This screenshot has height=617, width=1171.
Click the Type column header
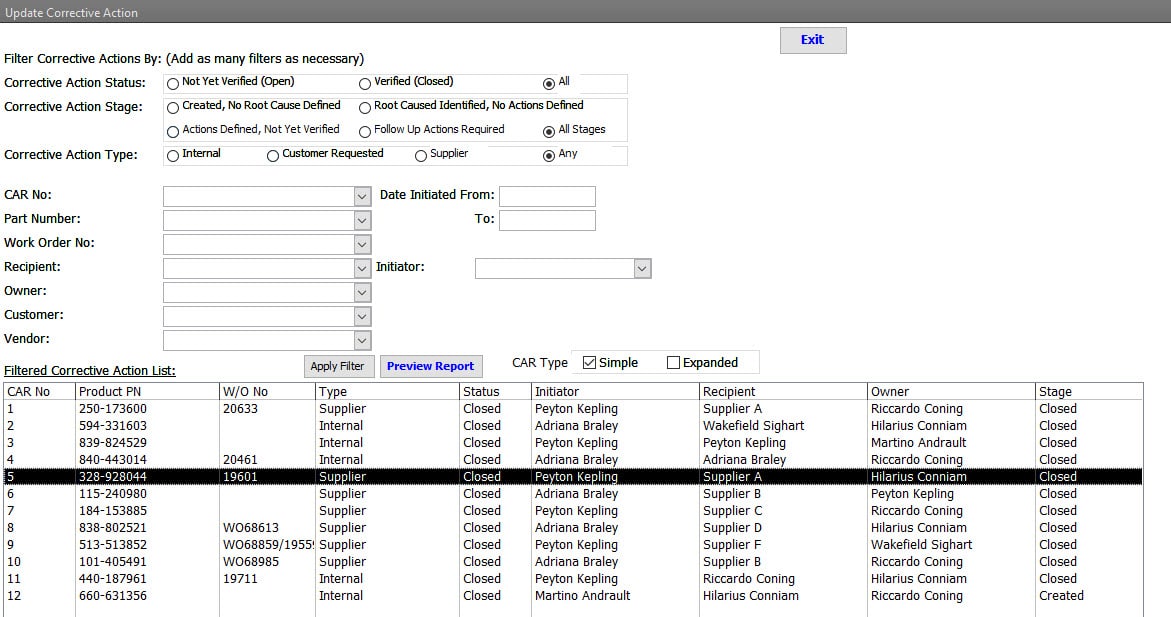point(388,391)
